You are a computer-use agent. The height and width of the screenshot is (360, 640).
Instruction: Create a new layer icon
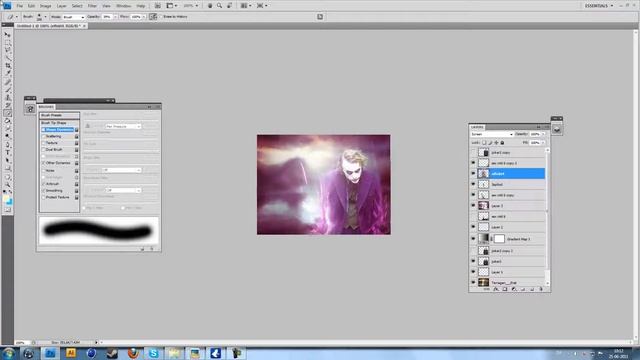pyautogui.click(x=532, y=289)
